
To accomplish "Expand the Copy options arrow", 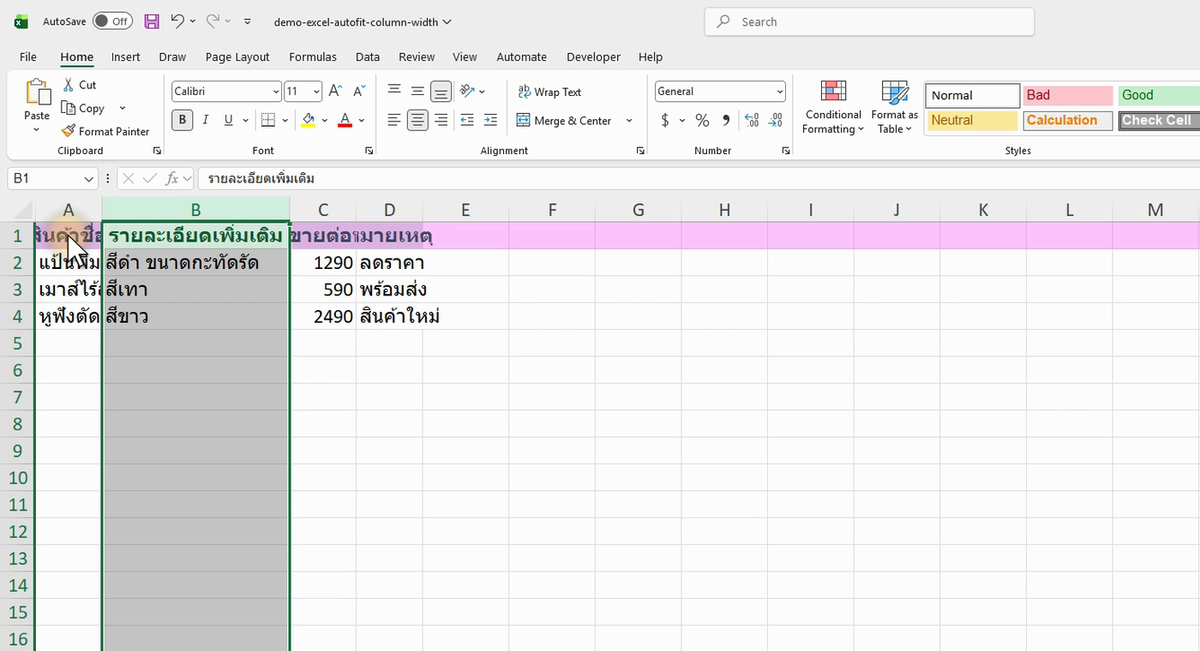I will 122,108.
